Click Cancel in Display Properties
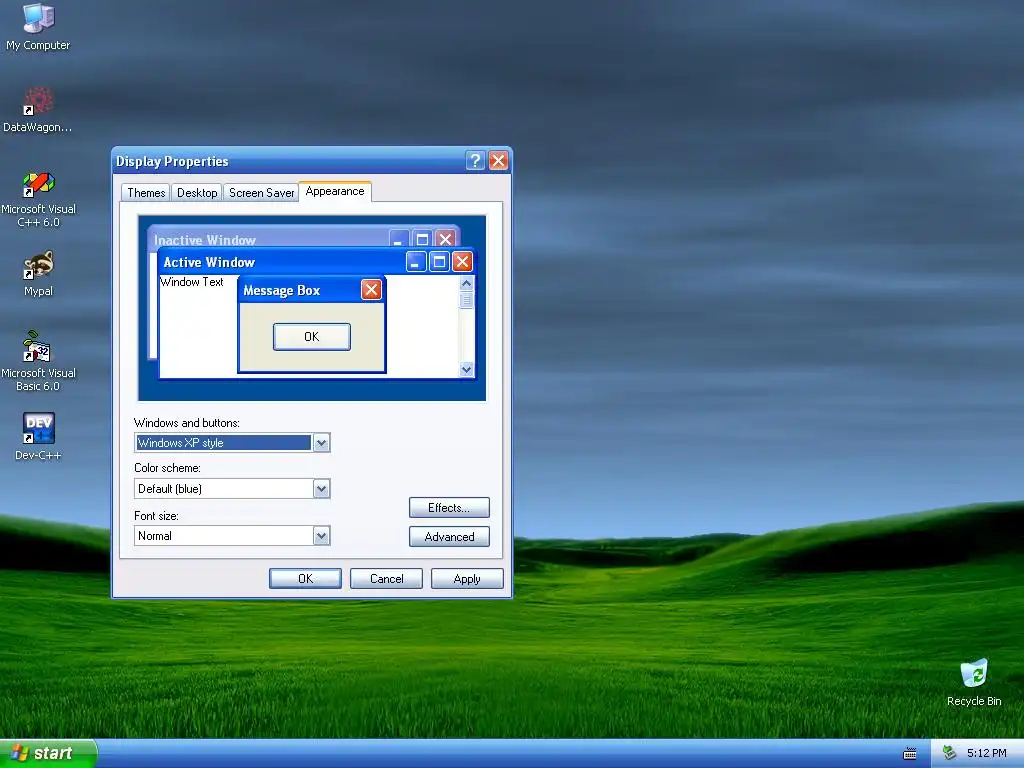 pos(387,579)
